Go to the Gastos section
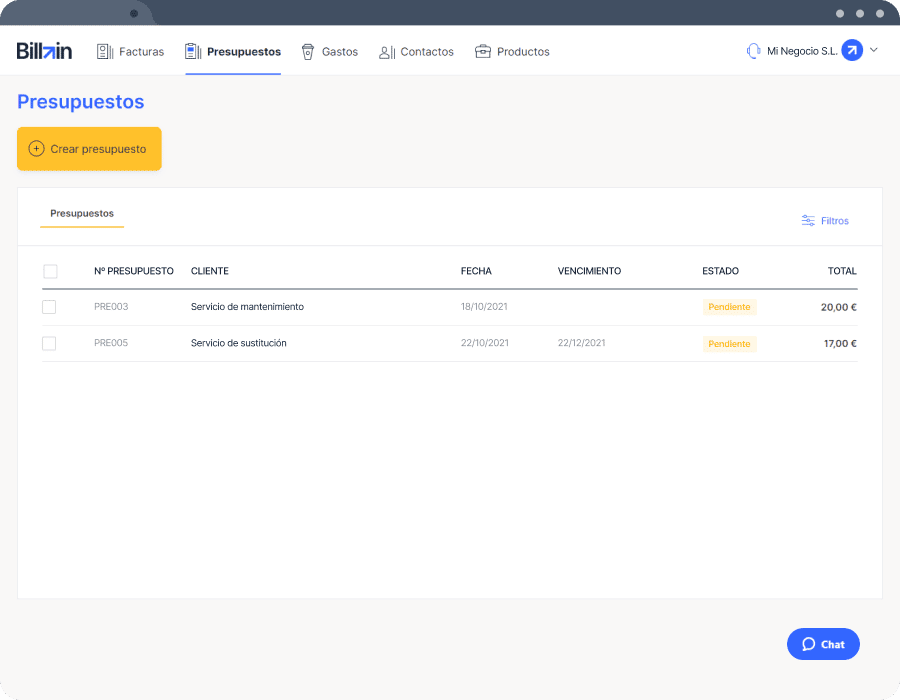Image resolution: width=900 pixels, height=700 pixels. (x=329, y=52)
